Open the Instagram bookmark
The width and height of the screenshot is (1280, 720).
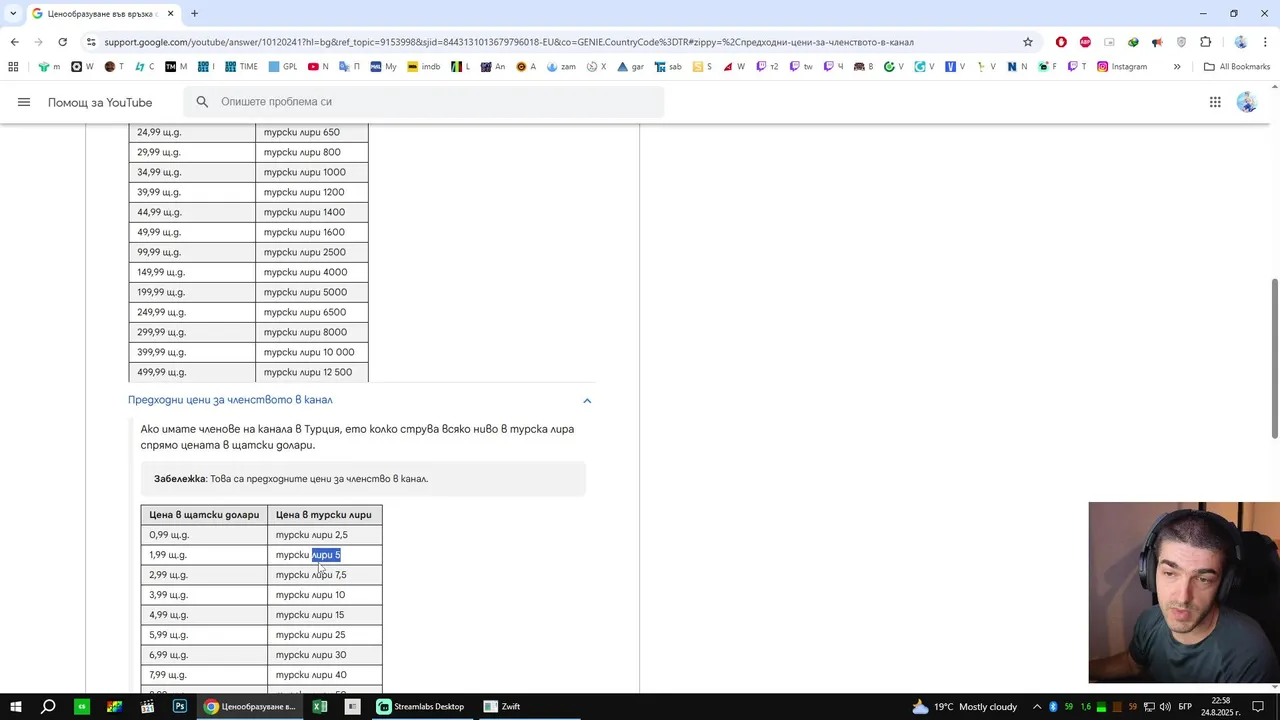1122,67
